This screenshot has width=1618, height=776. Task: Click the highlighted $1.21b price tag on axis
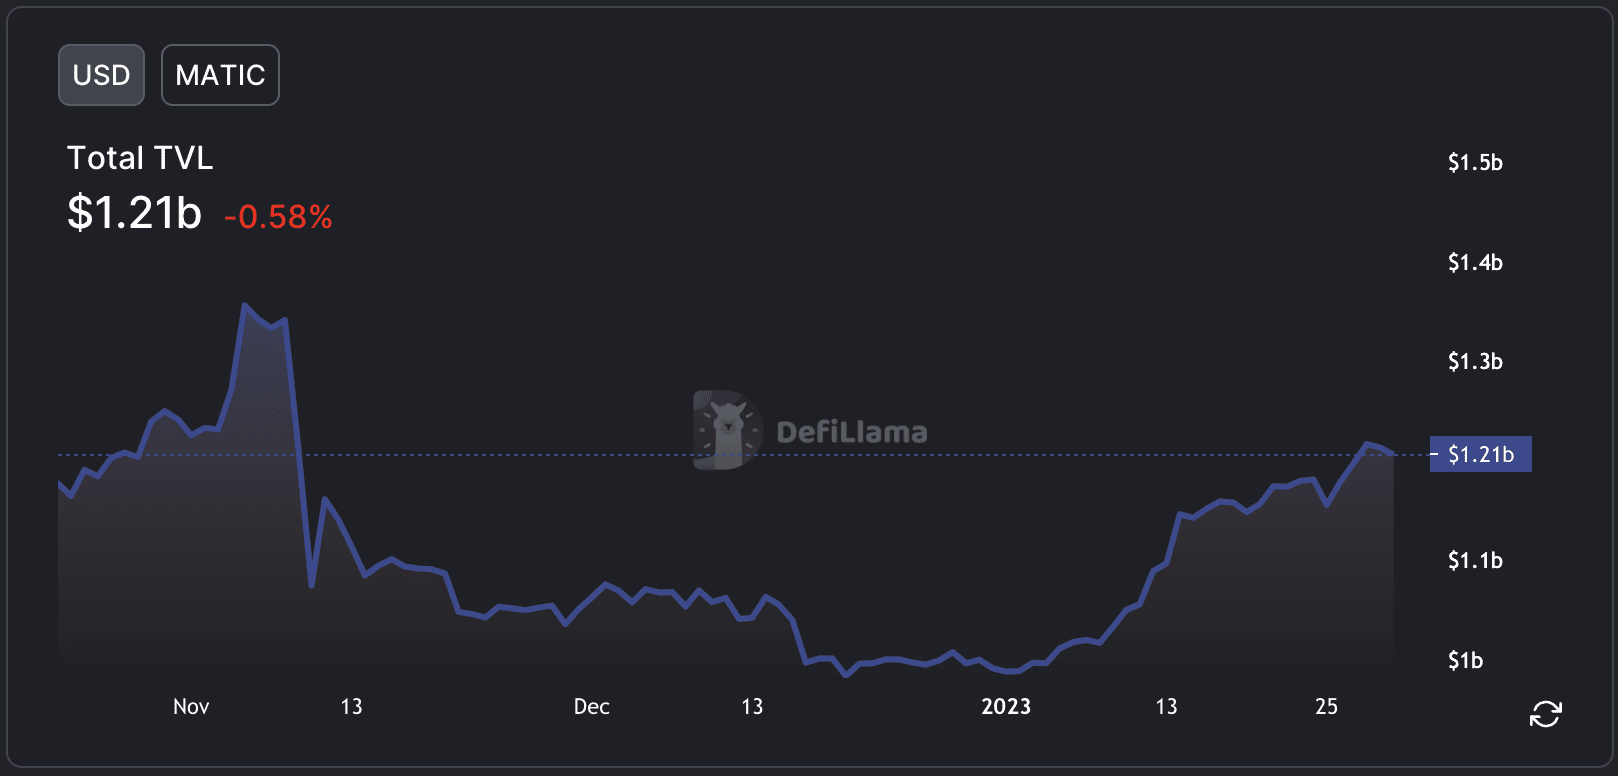1480,454
